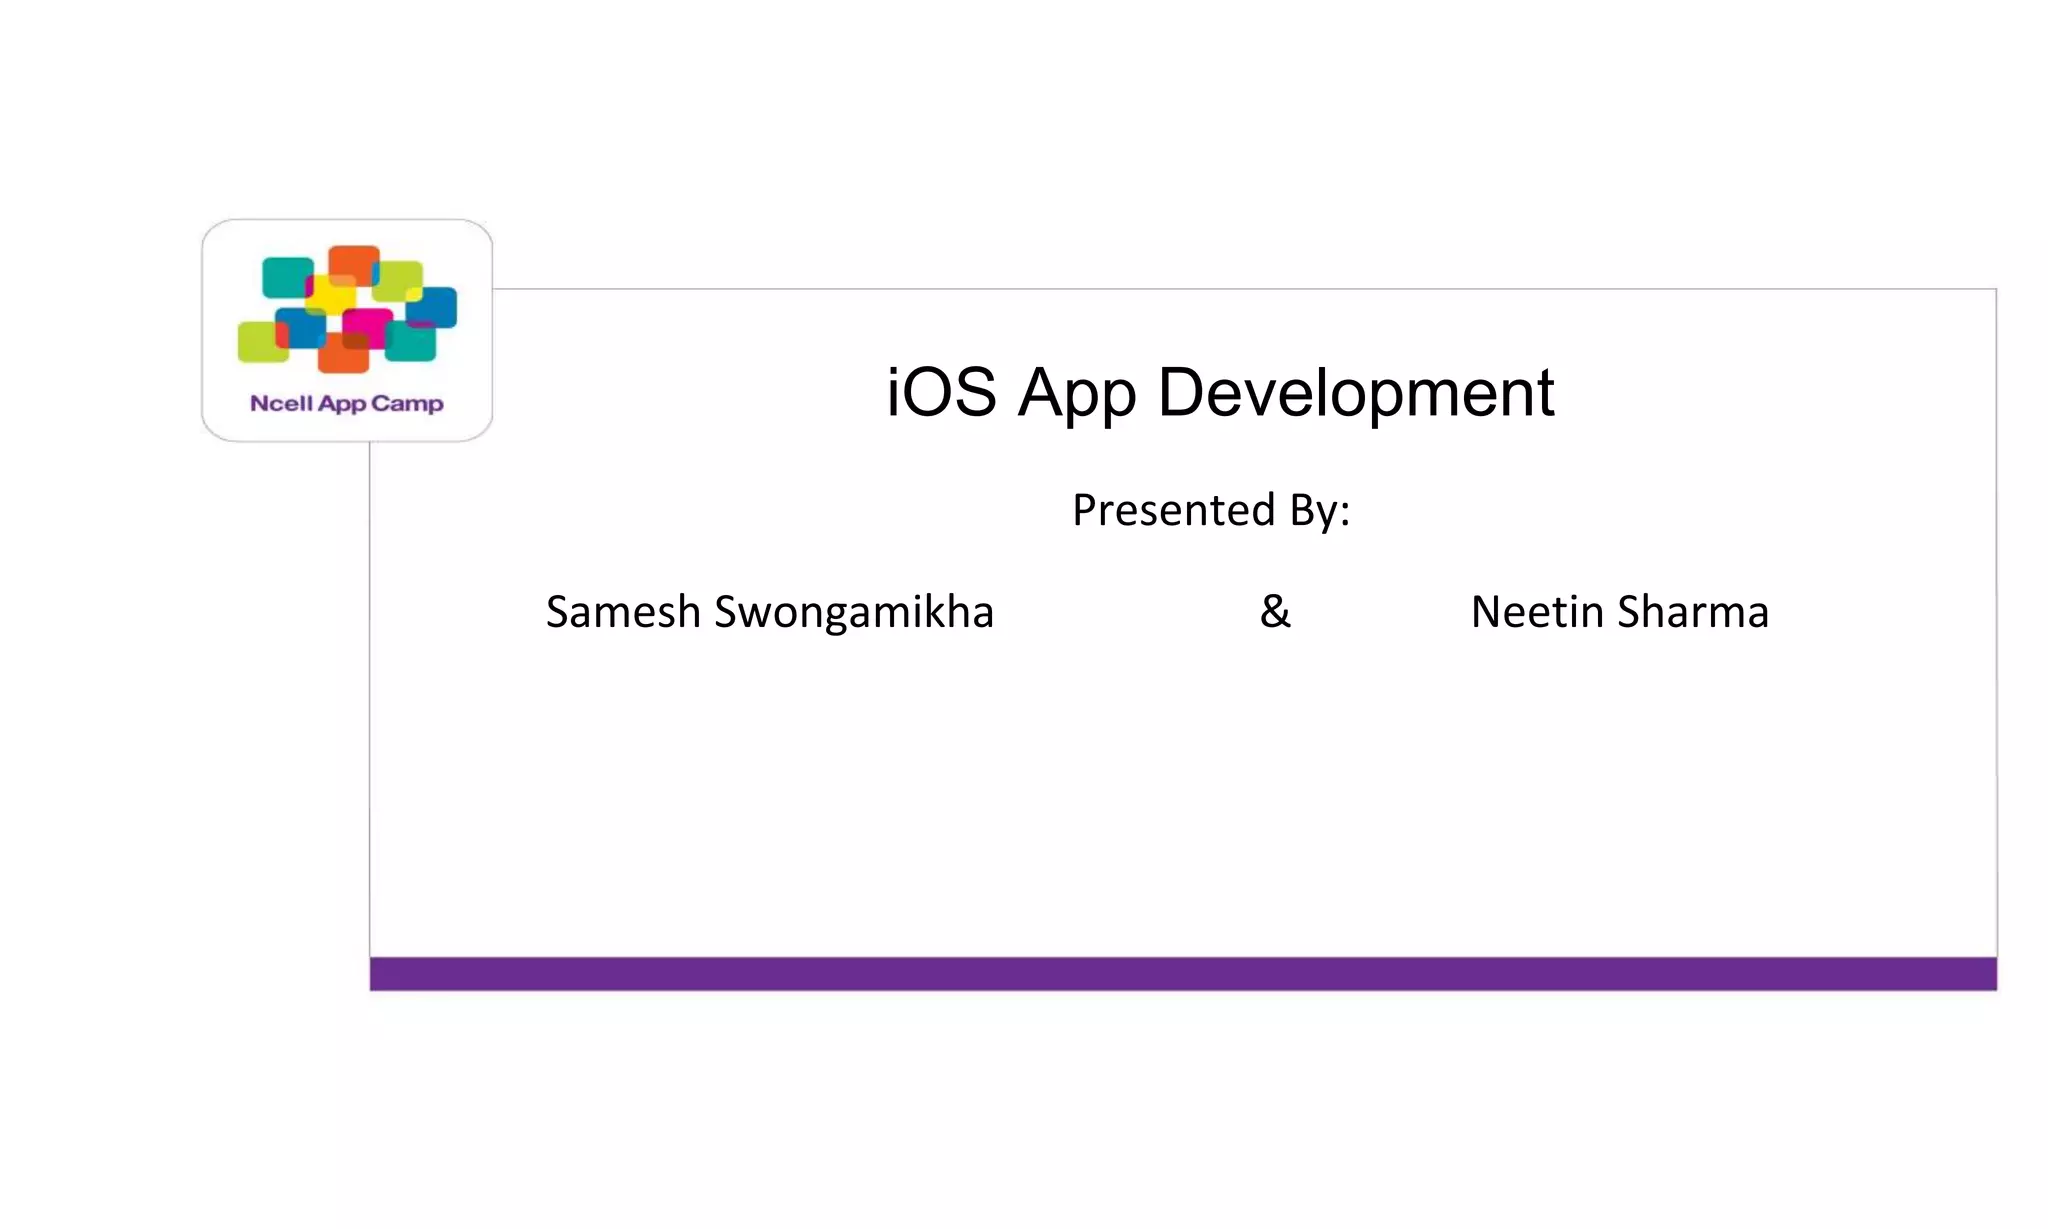Click the 'Ncell App Camp' logo caption
The image size is (2048, 1229).
[x=347, y=403]
